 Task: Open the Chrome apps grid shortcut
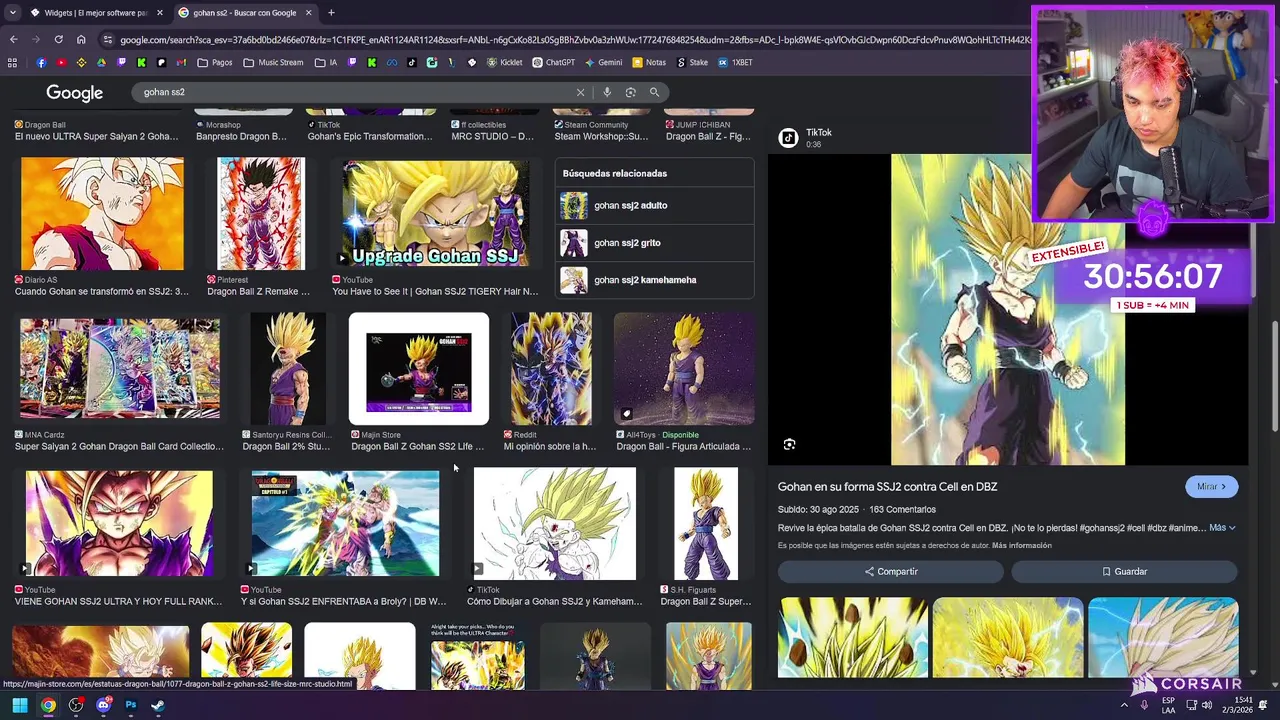tap(12, 62)
